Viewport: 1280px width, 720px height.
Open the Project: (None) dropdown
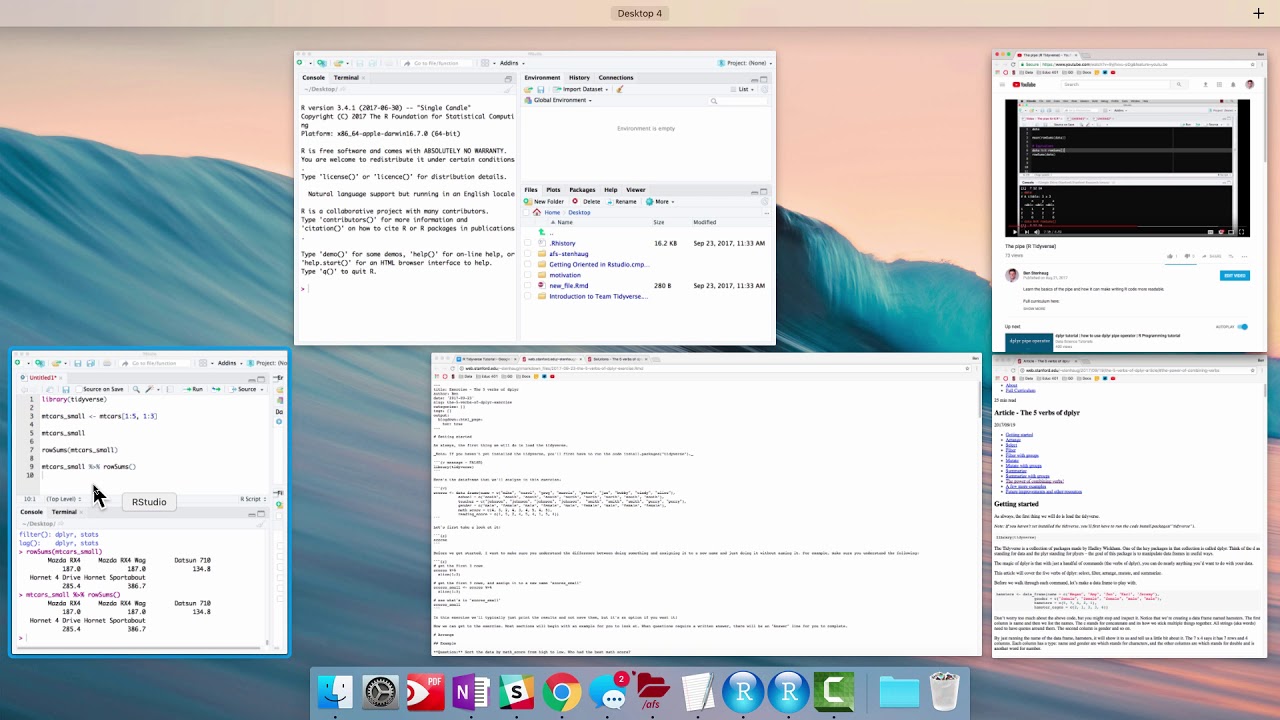click(745, 63)
